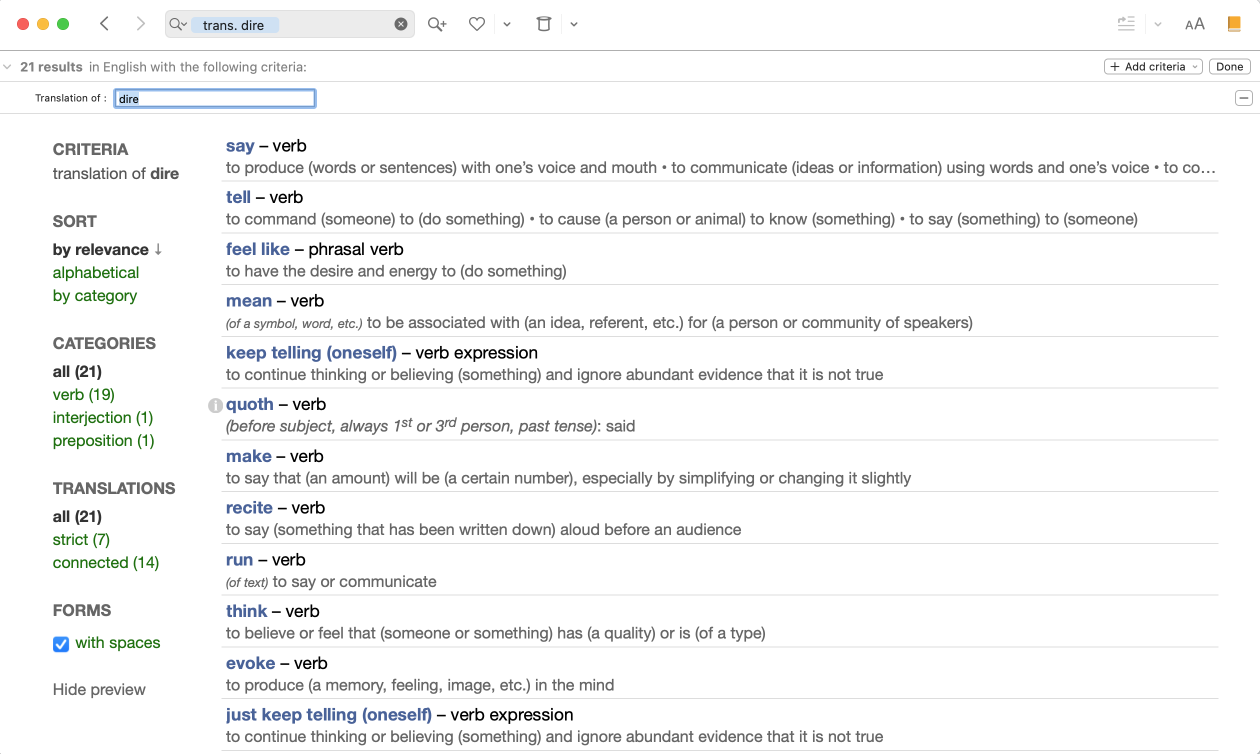Image resolution: width=1260 pixels, height=754 pixels.
Task: Click the advanced search magnifier-plus icon
Action: (x=437, y=24)
